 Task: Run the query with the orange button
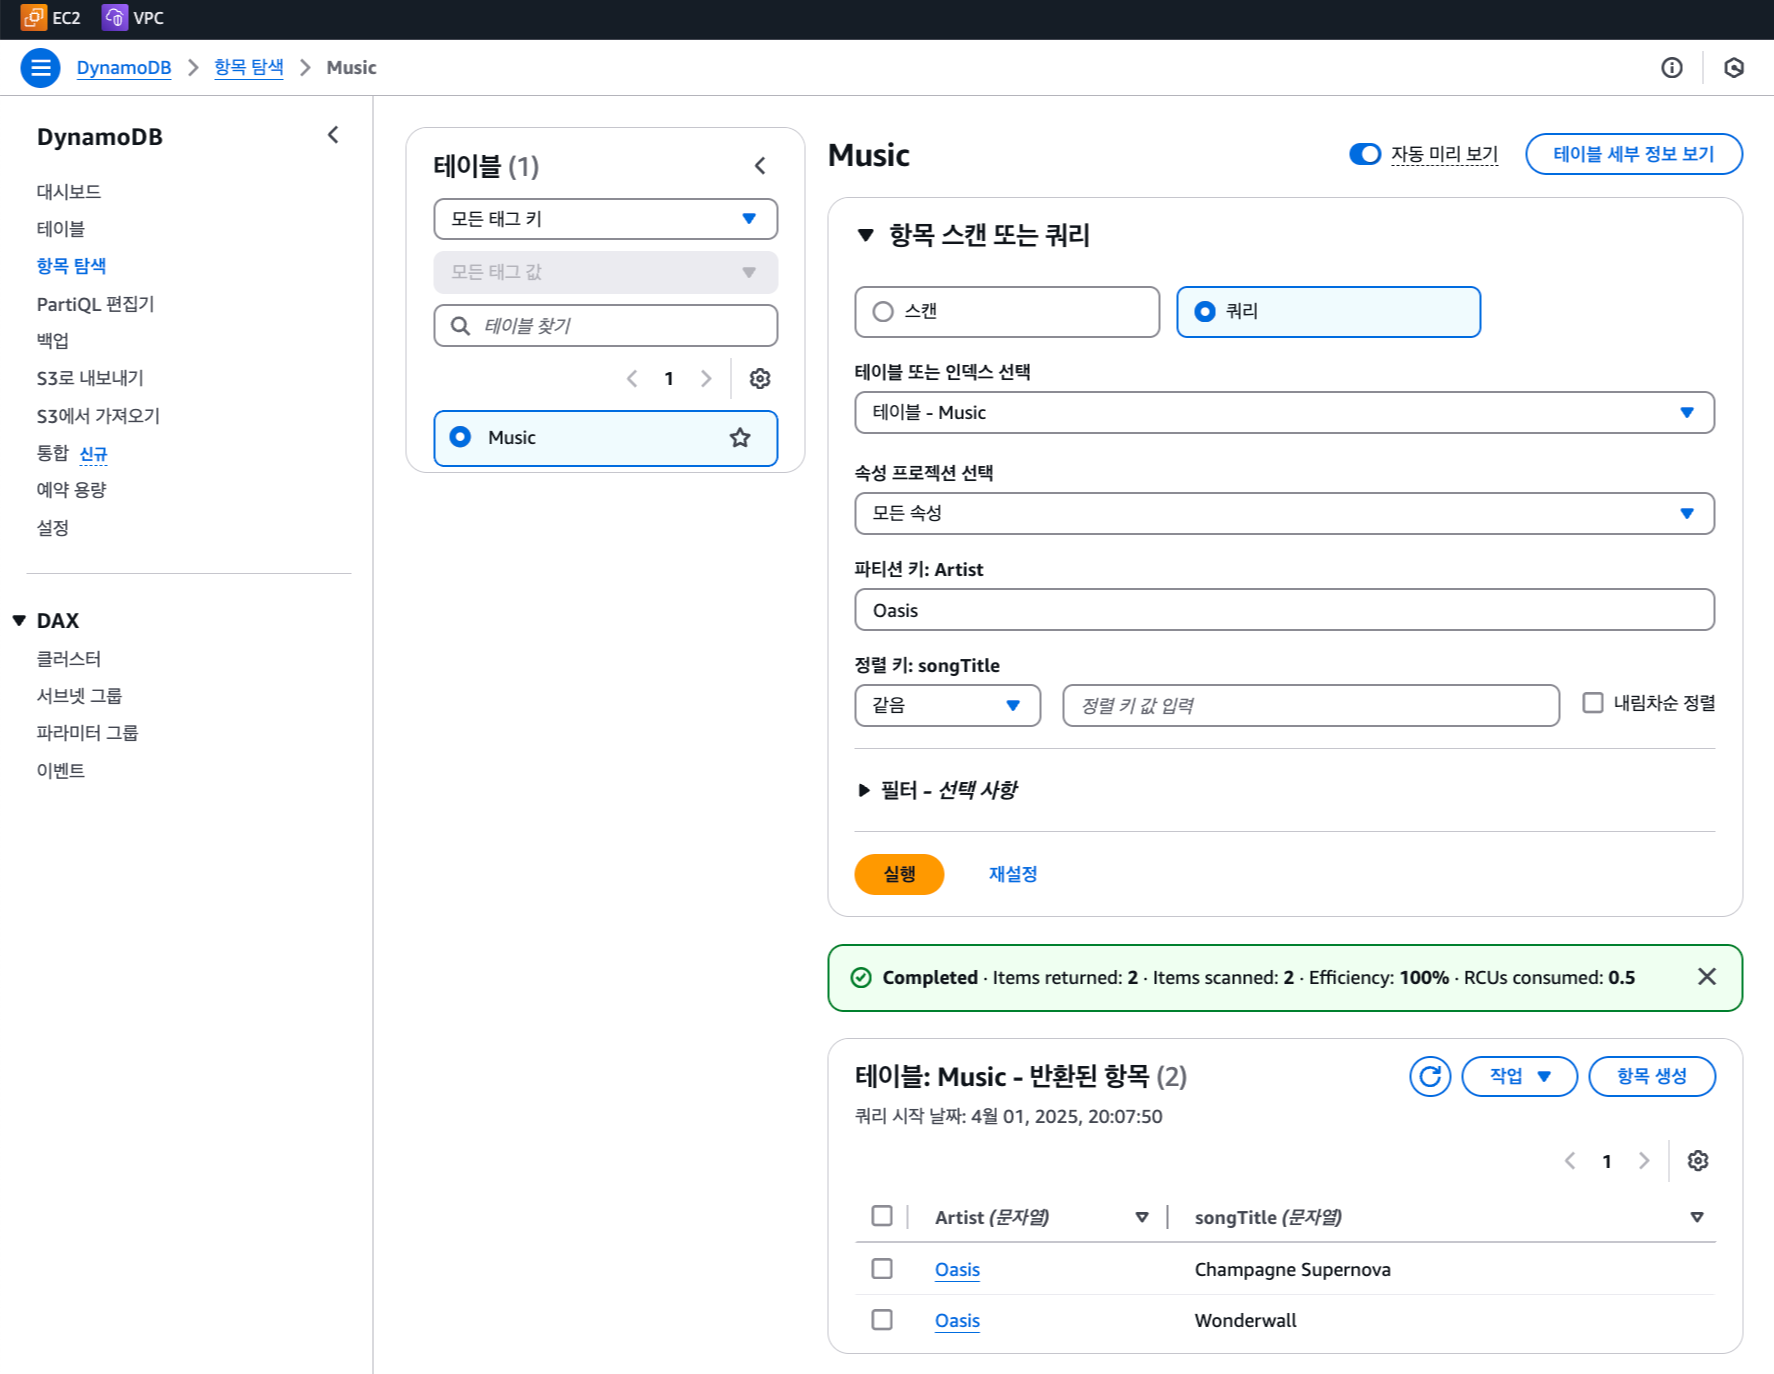899,874
